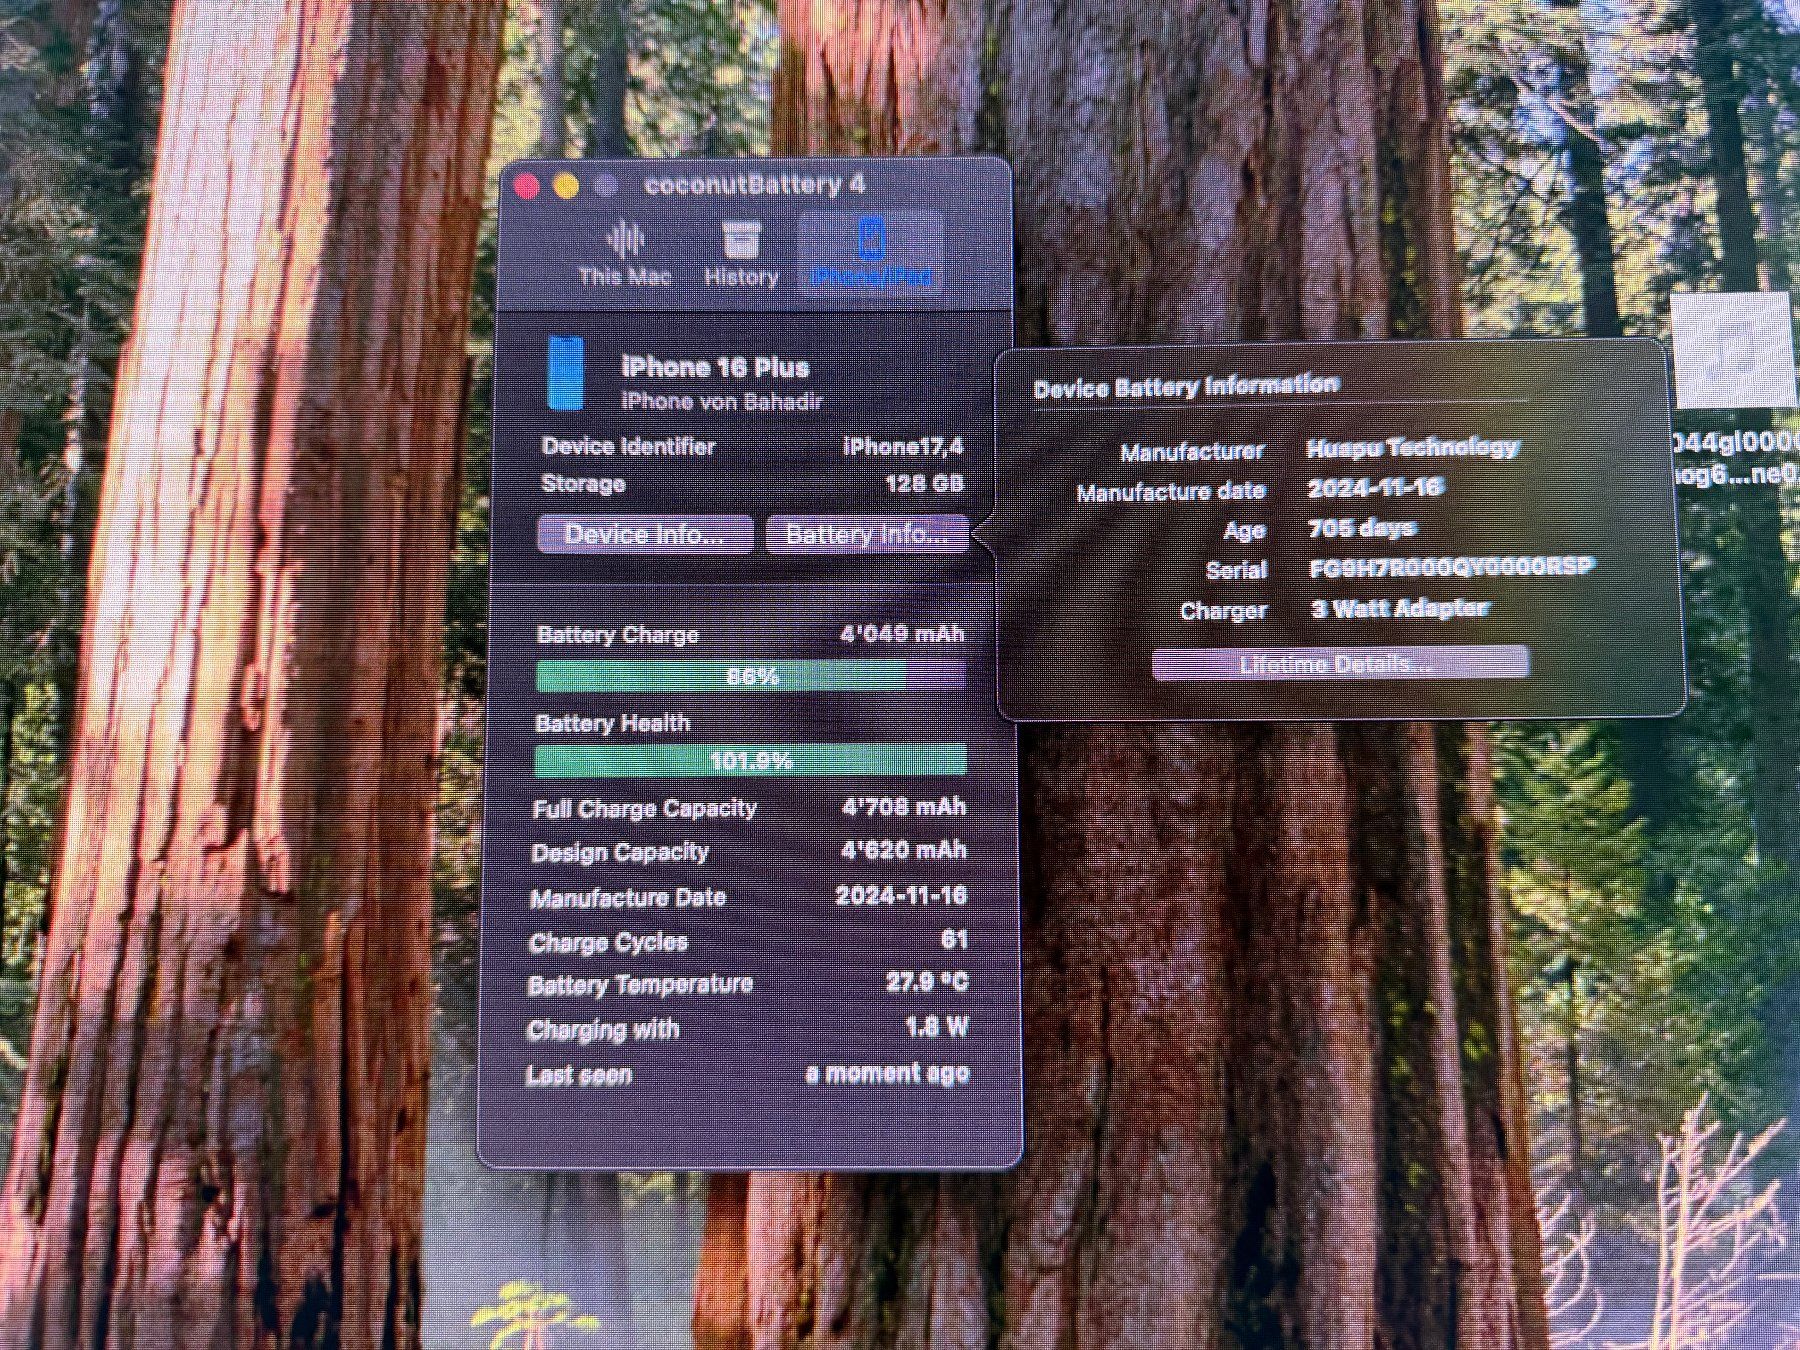The width and height of the screenshot is (1800, 1350).
Task: Click the battery serial number value
Action: (1451, 568)
